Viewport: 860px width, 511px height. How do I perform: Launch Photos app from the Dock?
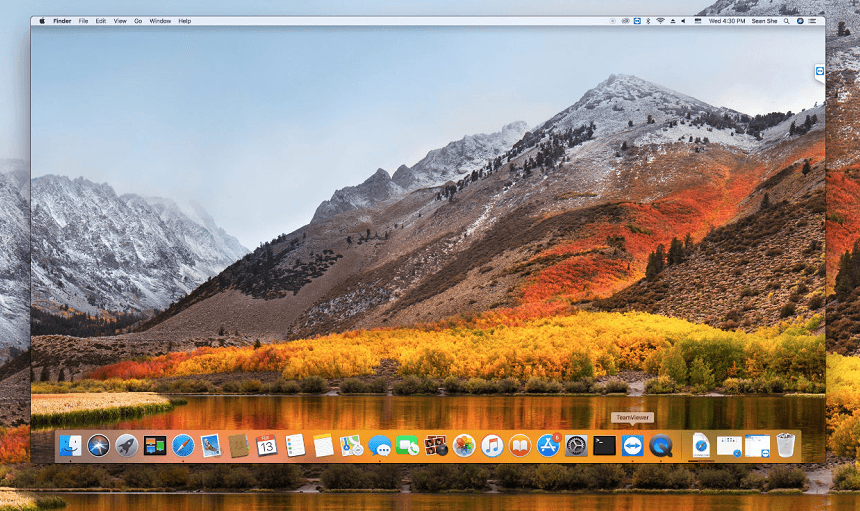(464, 446)
